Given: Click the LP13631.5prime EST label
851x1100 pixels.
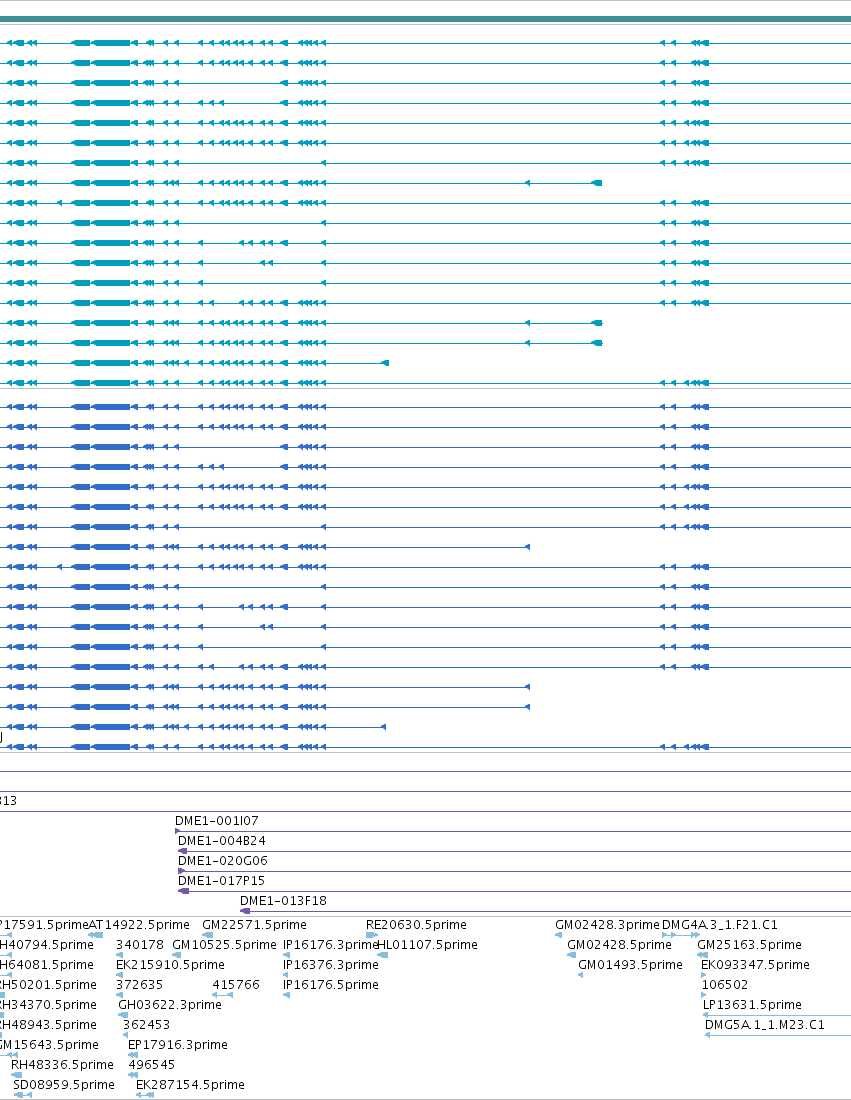Looking at the screenshot, I should click(752, 1005).
